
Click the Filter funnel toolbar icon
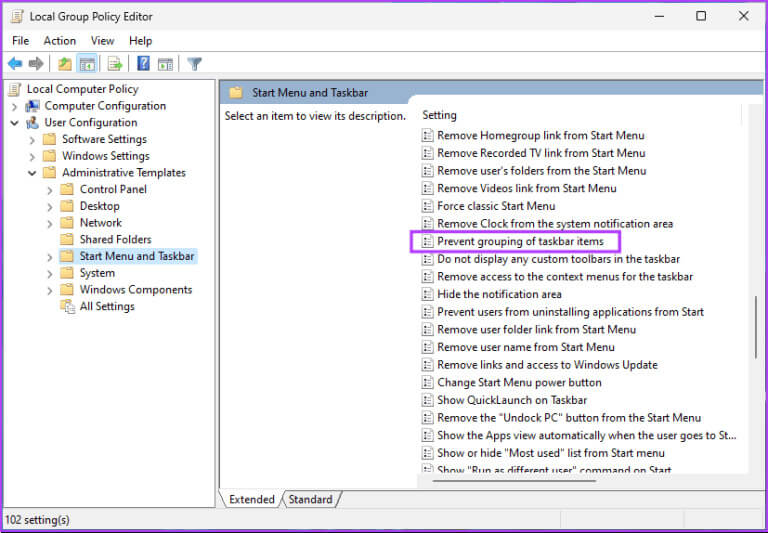coord(194,64)
